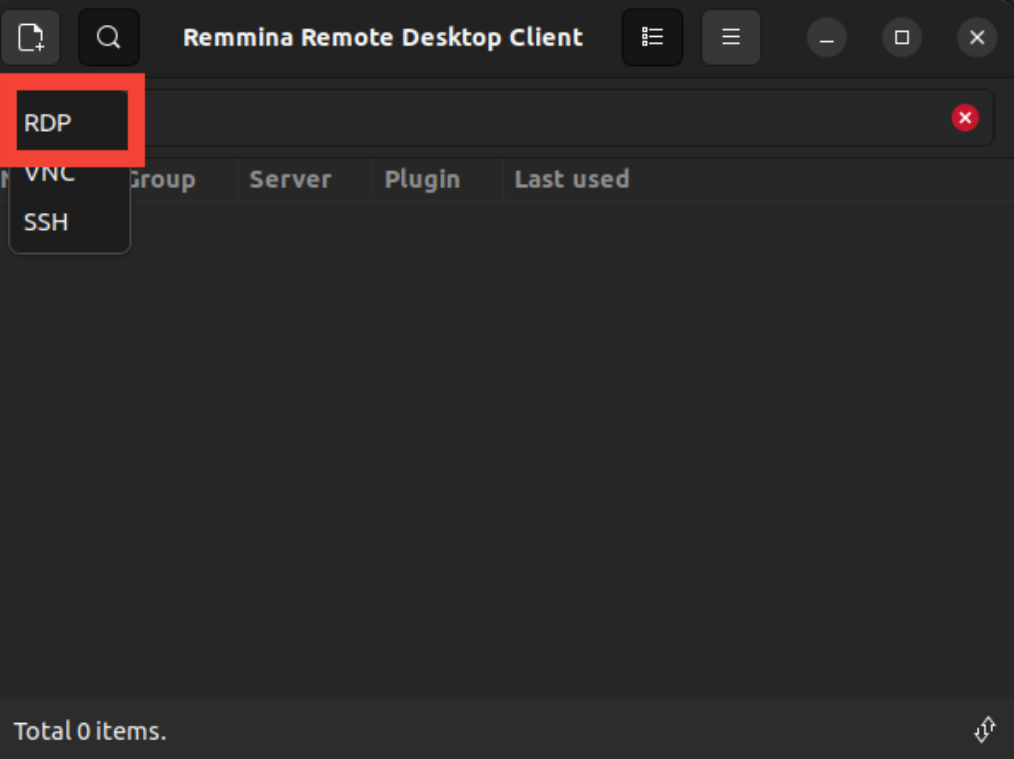
Task: Click the Remmina Remote Desktop Client title
Action: point(382,38)
